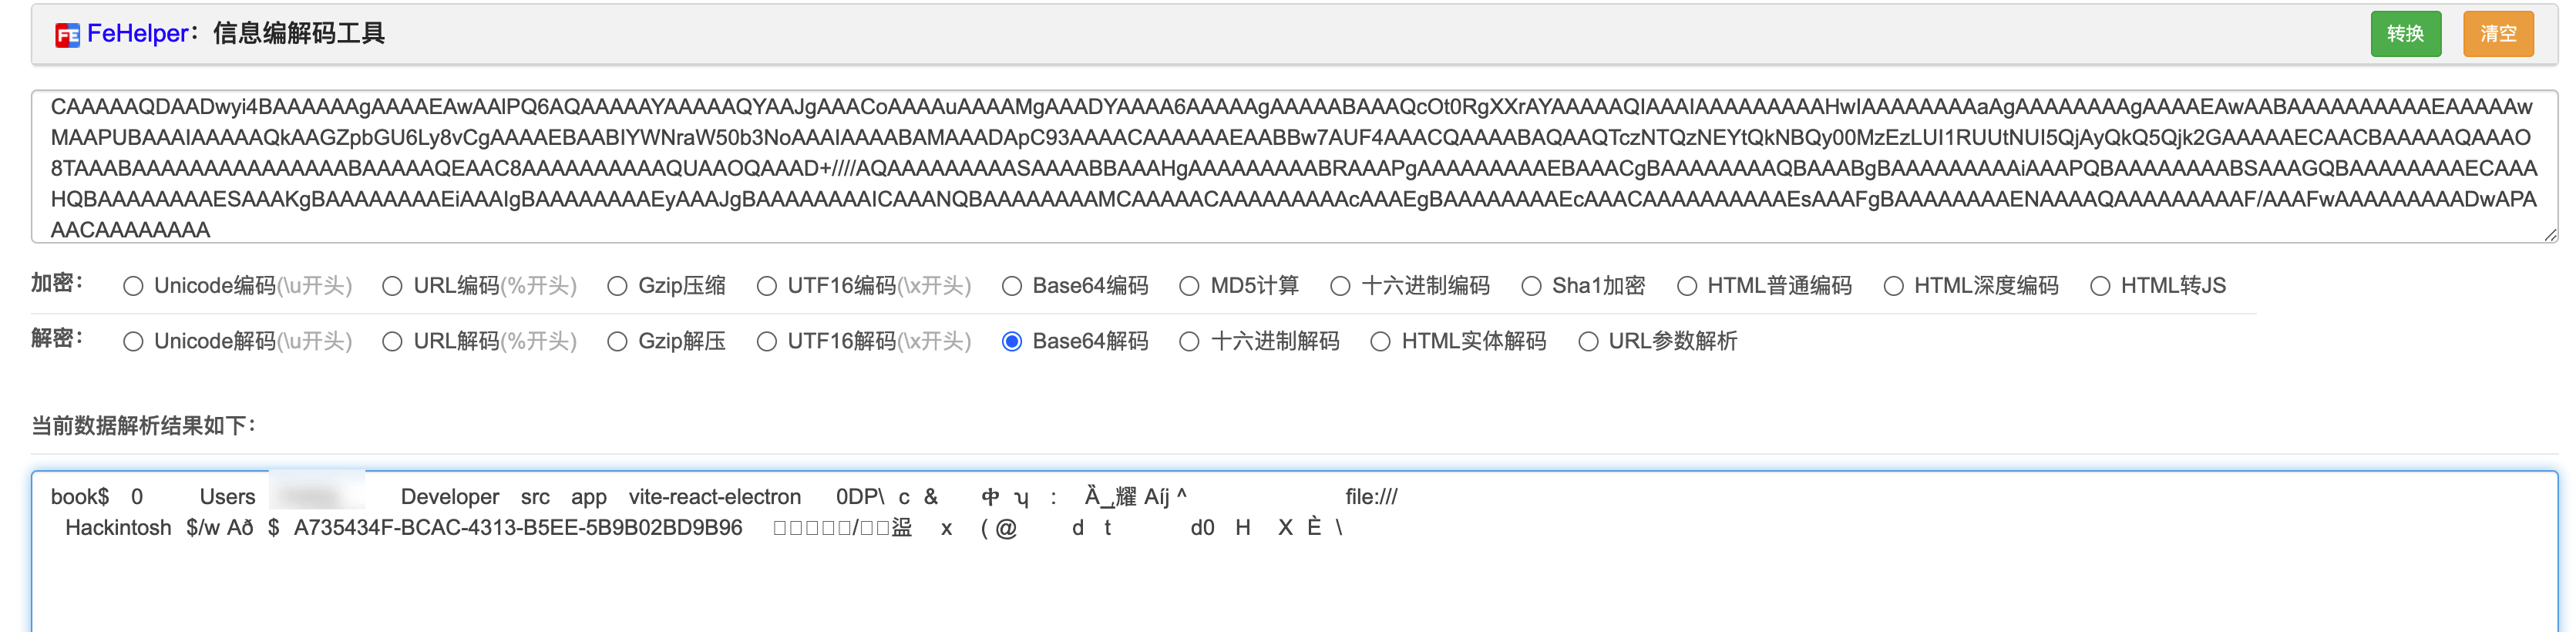Click the 加密 row label
This screenshot has width=2576, height=632.
(x=57, y=284)
